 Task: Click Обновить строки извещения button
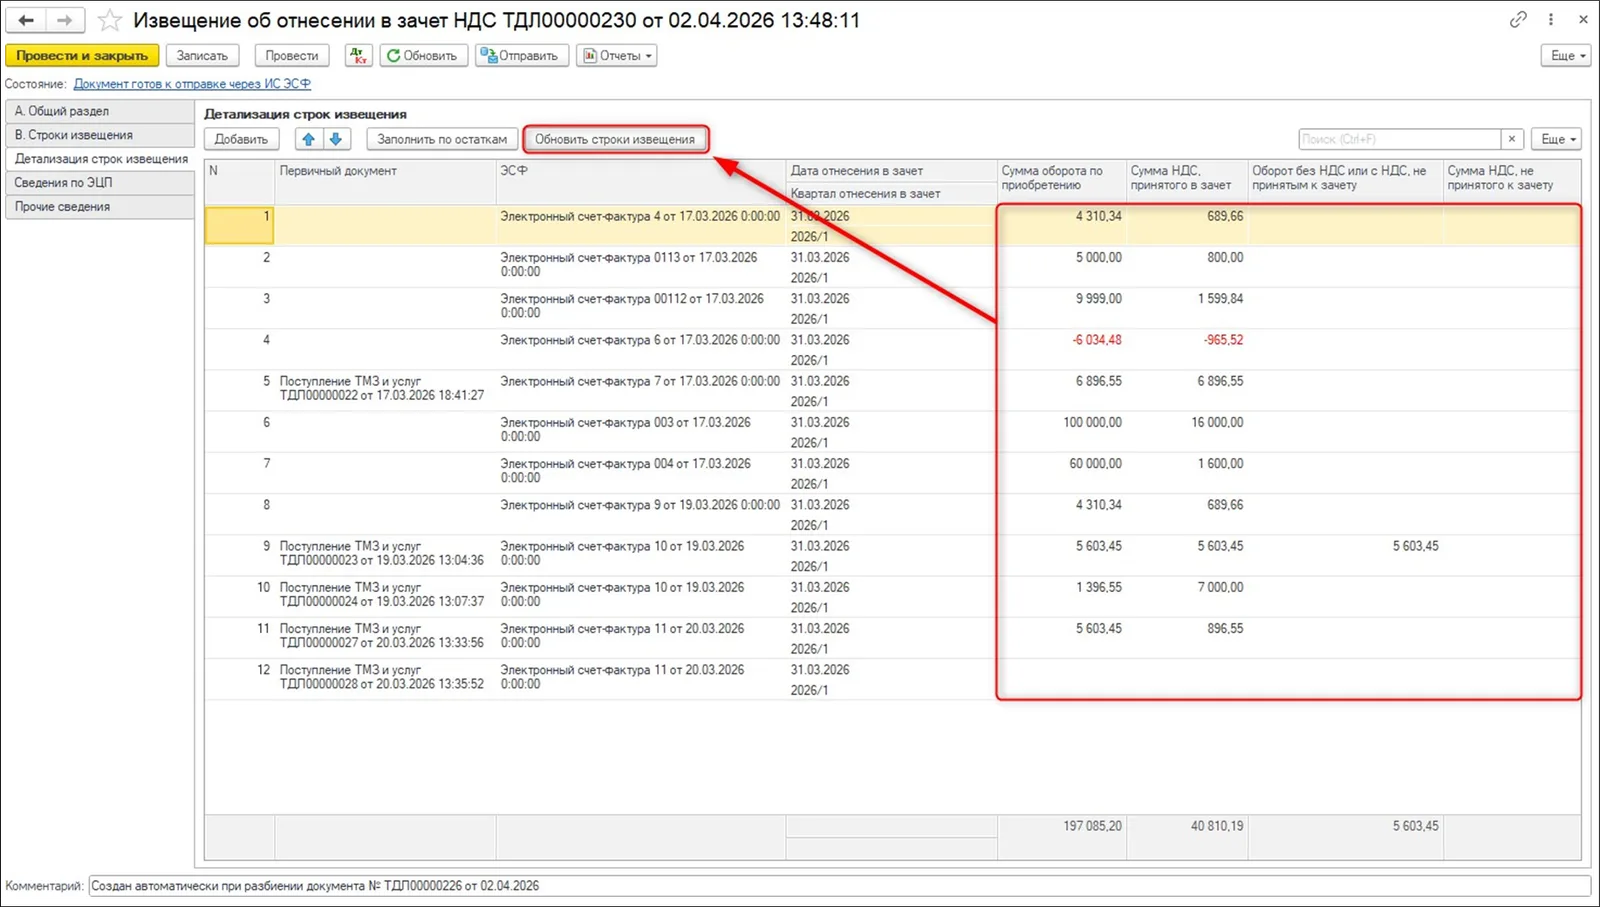pos(615,139)
